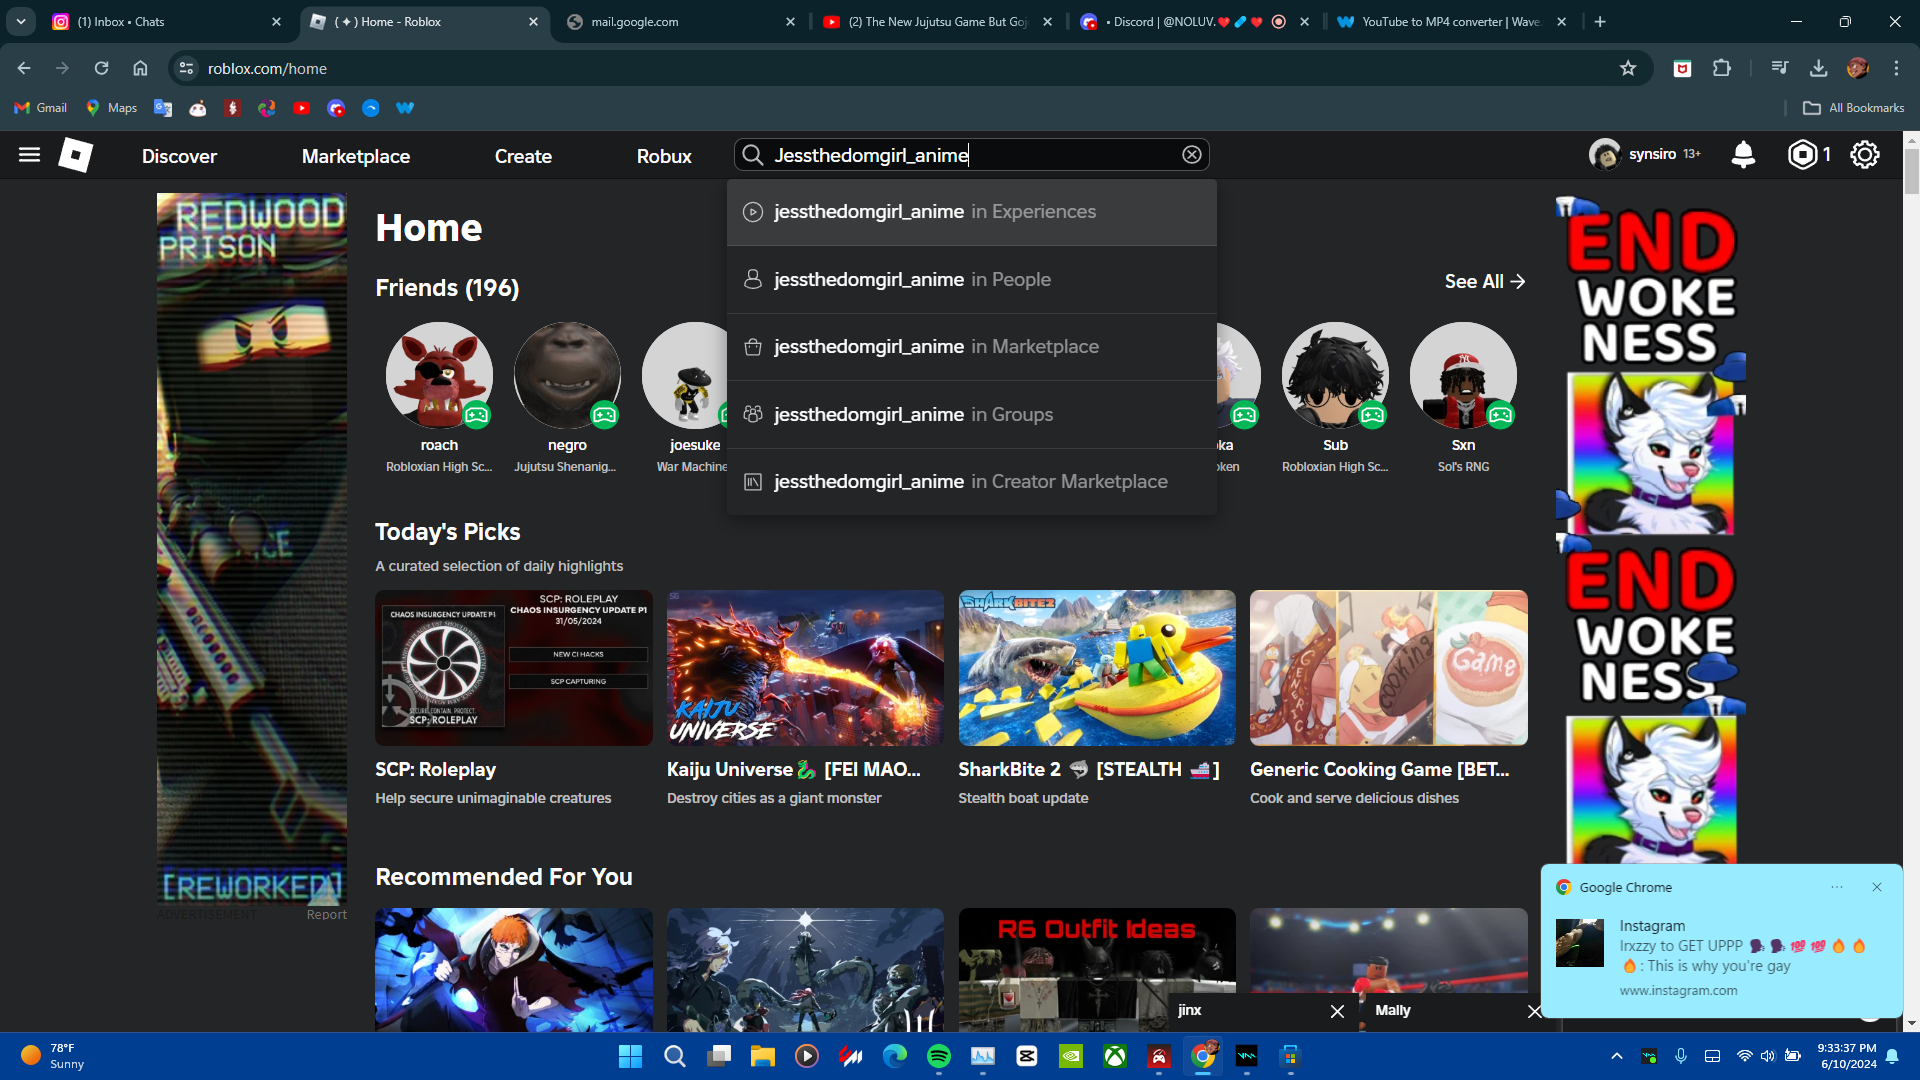1920x1080 pixels.
Task: Click the Roblox logo icon
Action: click(x=76, y=155)
